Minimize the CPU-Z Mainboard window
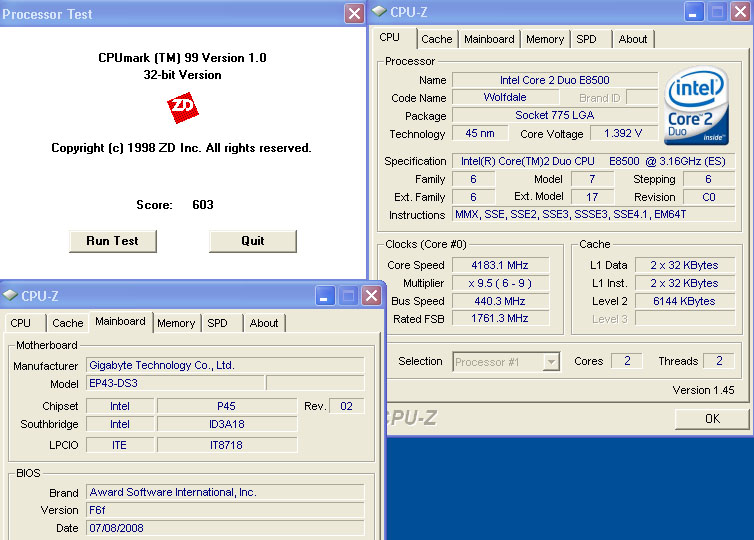Viewport: 754px width, 540px height. tap(325, 295)
